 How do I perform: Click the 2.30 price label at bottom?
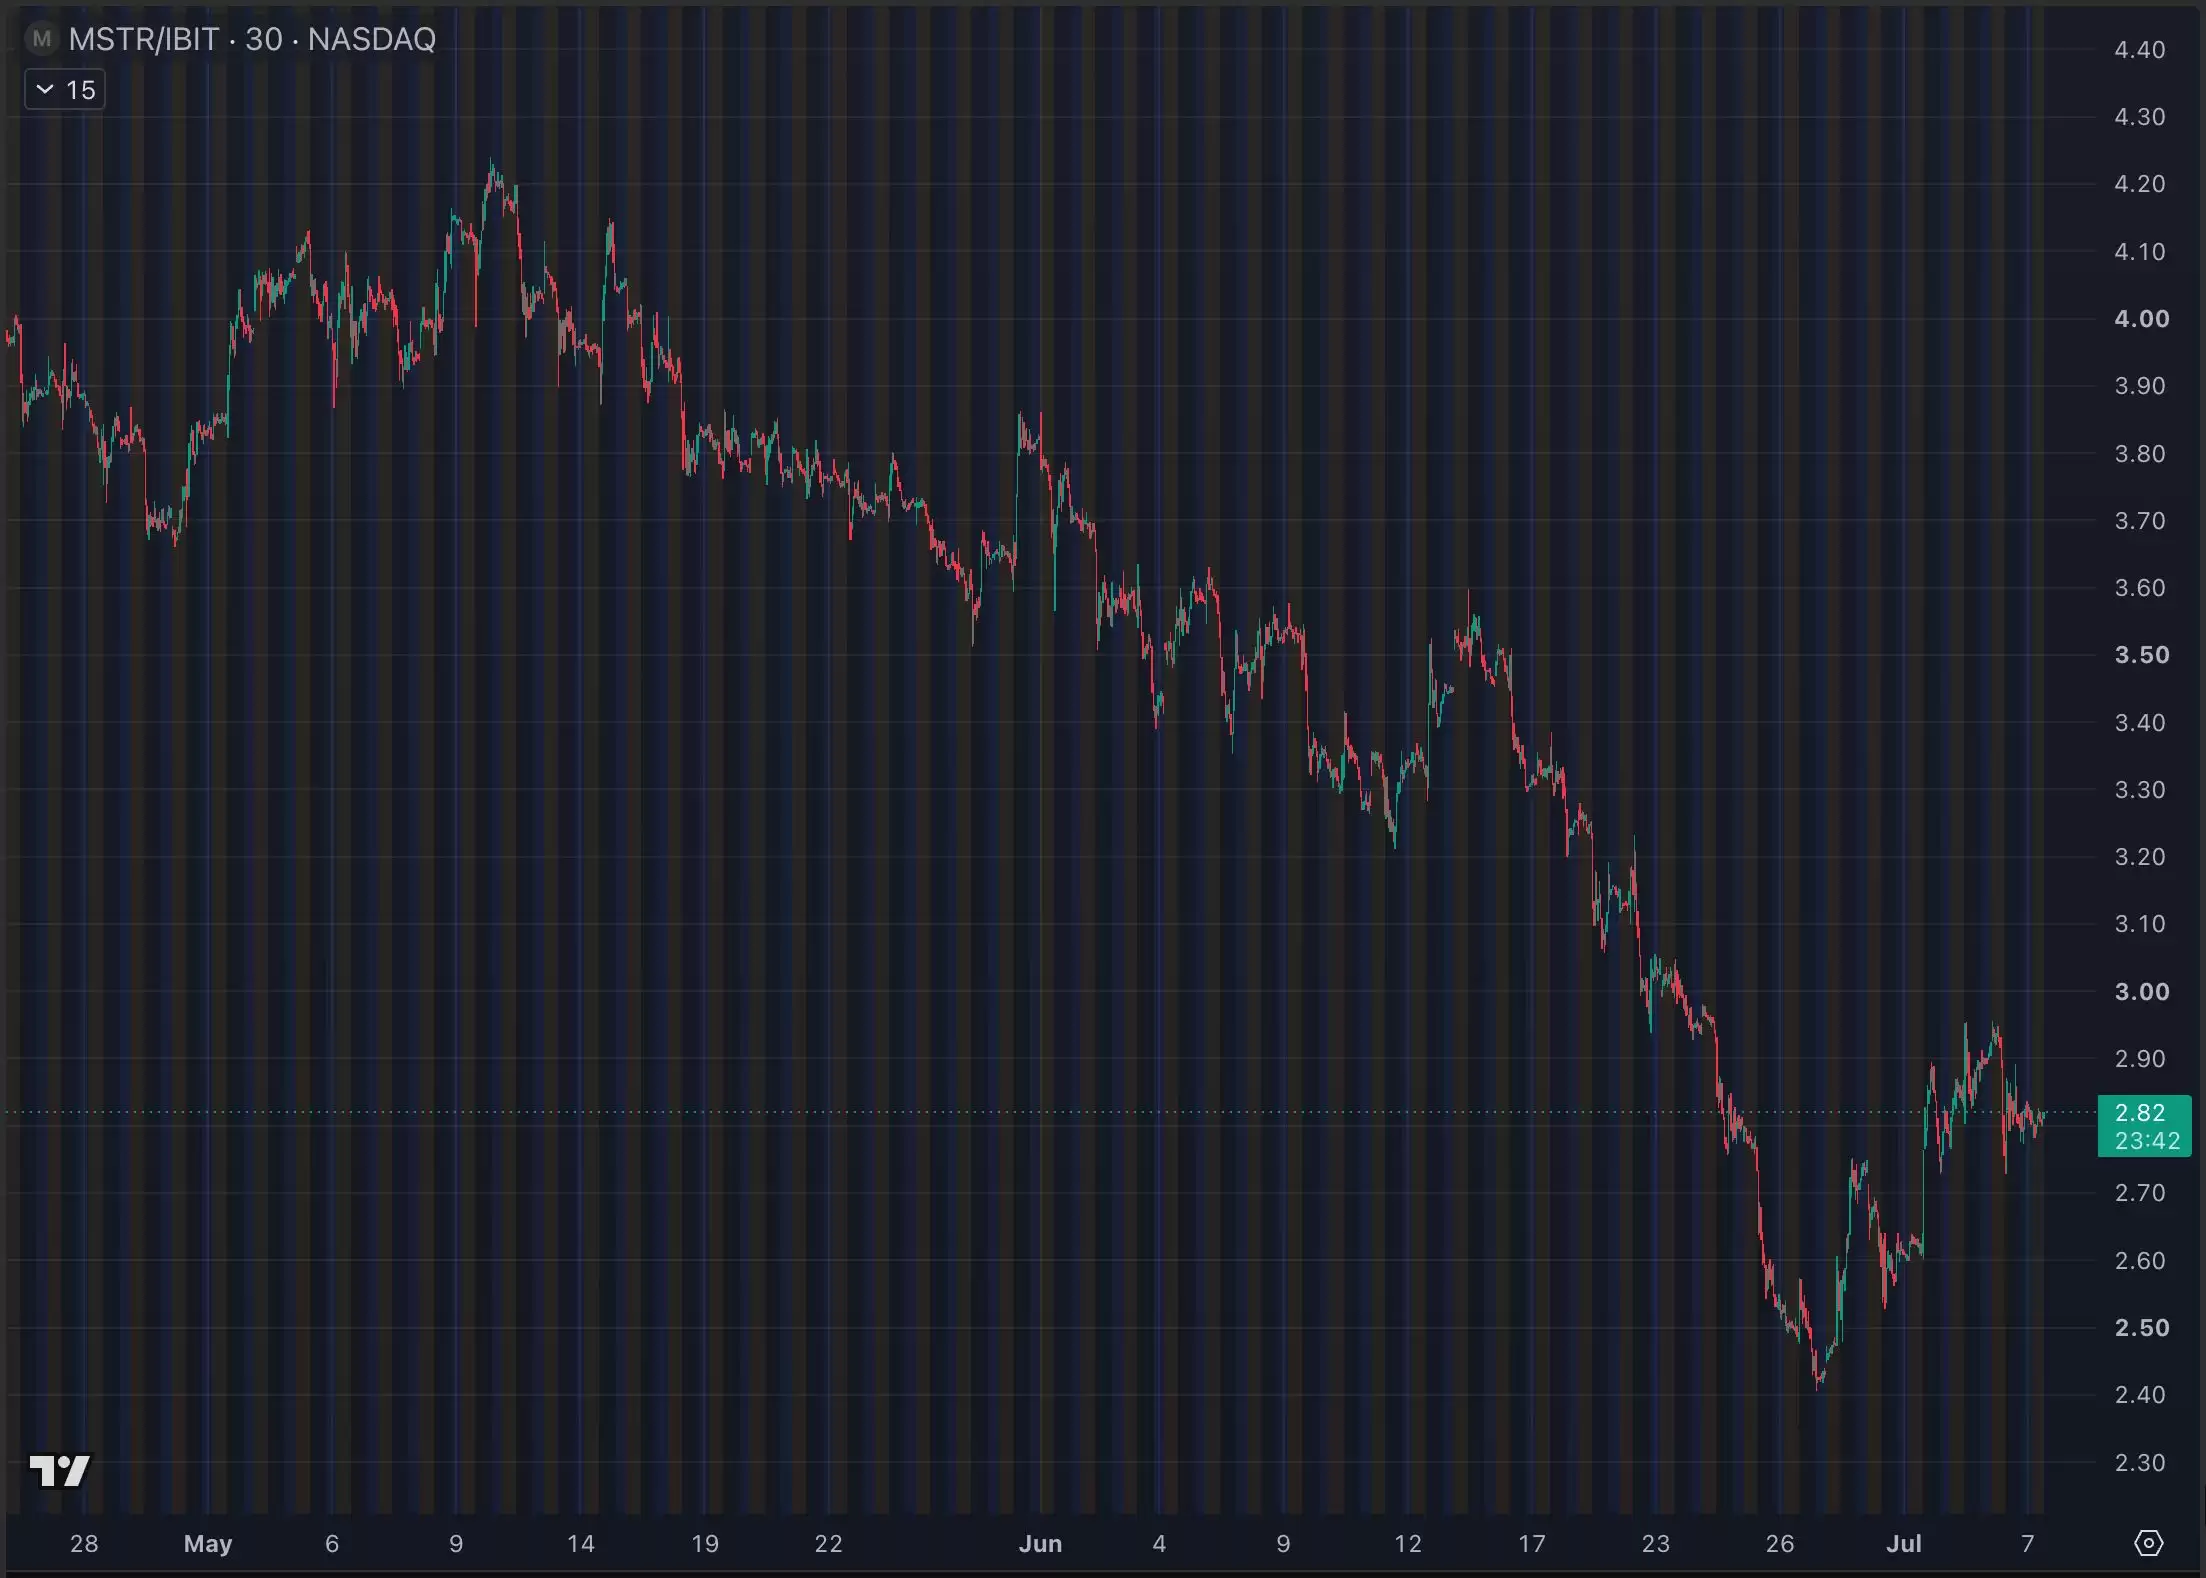coord(2140,1462)
